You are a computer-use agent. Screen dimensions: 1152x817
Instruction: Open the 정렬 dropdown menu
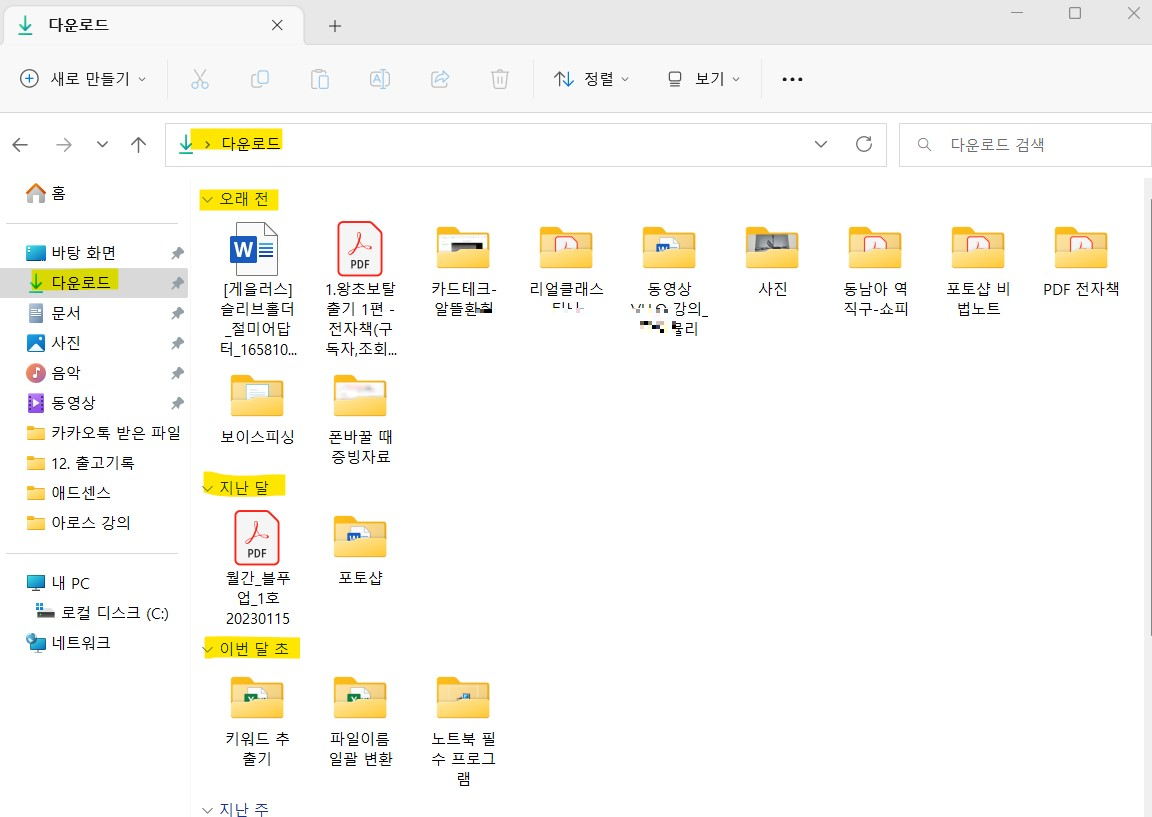[x=592, y=78]
